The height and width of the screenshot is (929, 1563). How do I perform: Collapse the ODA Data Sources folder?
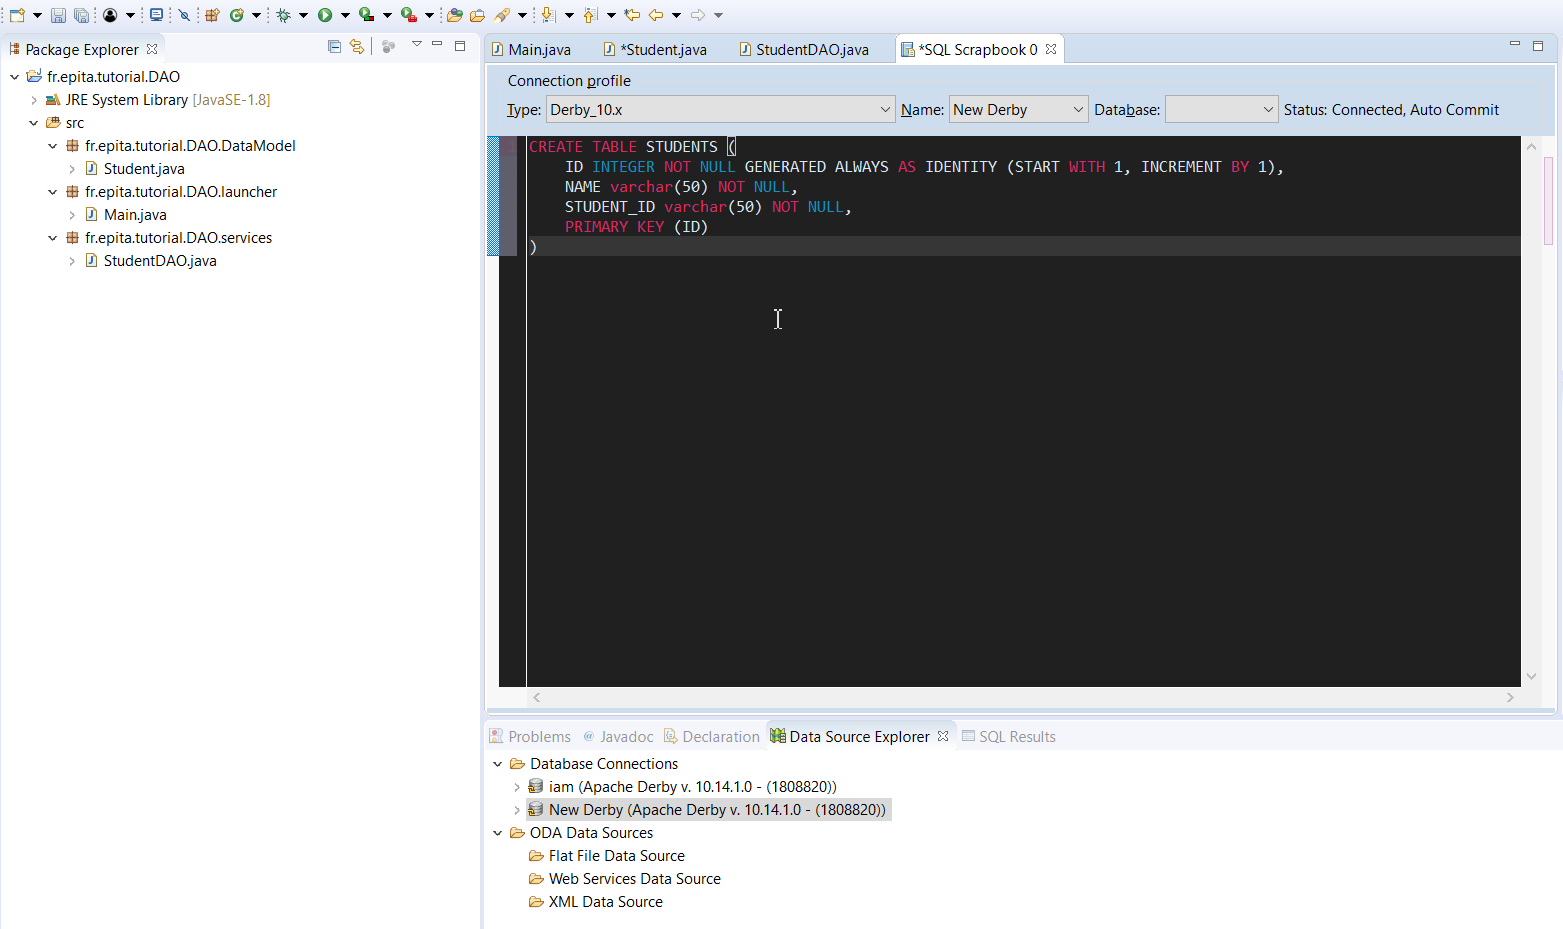point(498,833)
